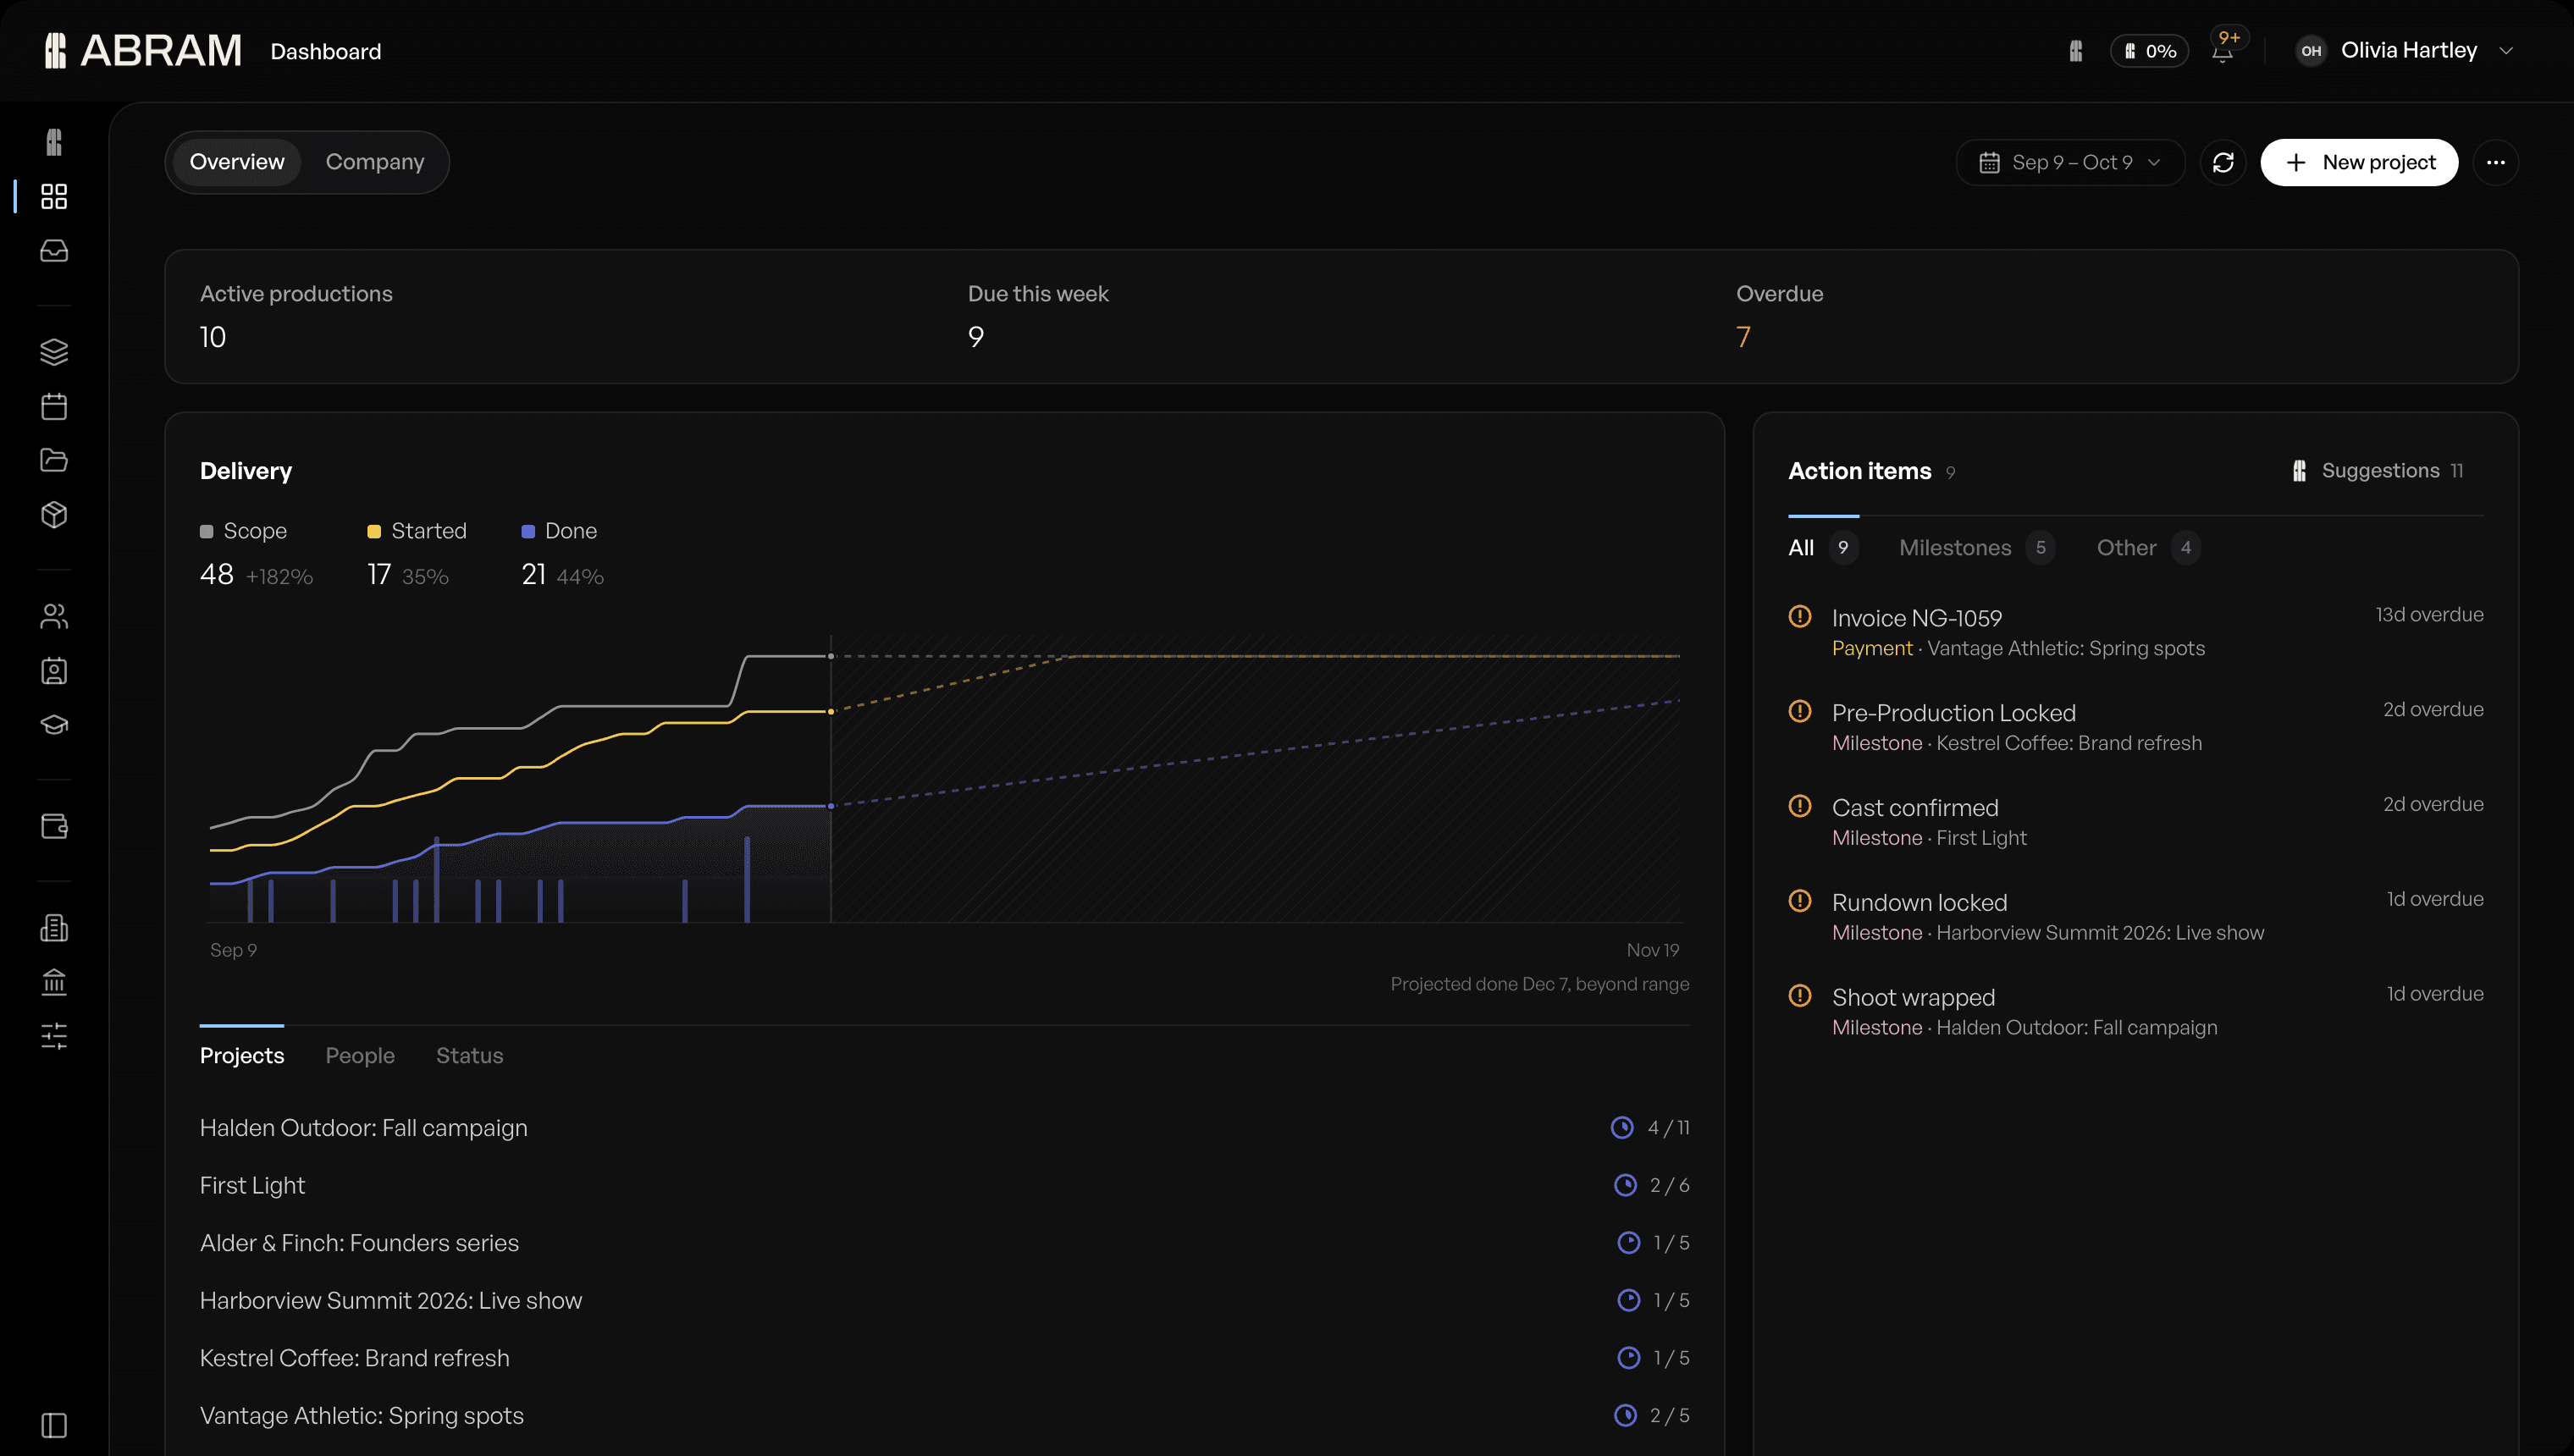Toggle the sidebar collapse panel icon
2574x1456 pixels.
click(x=54, y=1425)
